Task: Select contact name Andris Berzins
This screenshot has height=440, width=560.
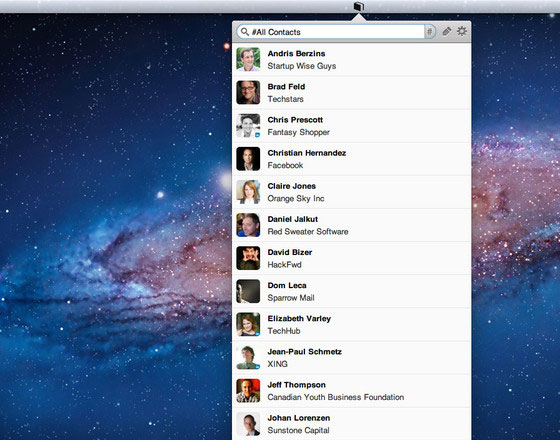Action: tap(296, 54)
